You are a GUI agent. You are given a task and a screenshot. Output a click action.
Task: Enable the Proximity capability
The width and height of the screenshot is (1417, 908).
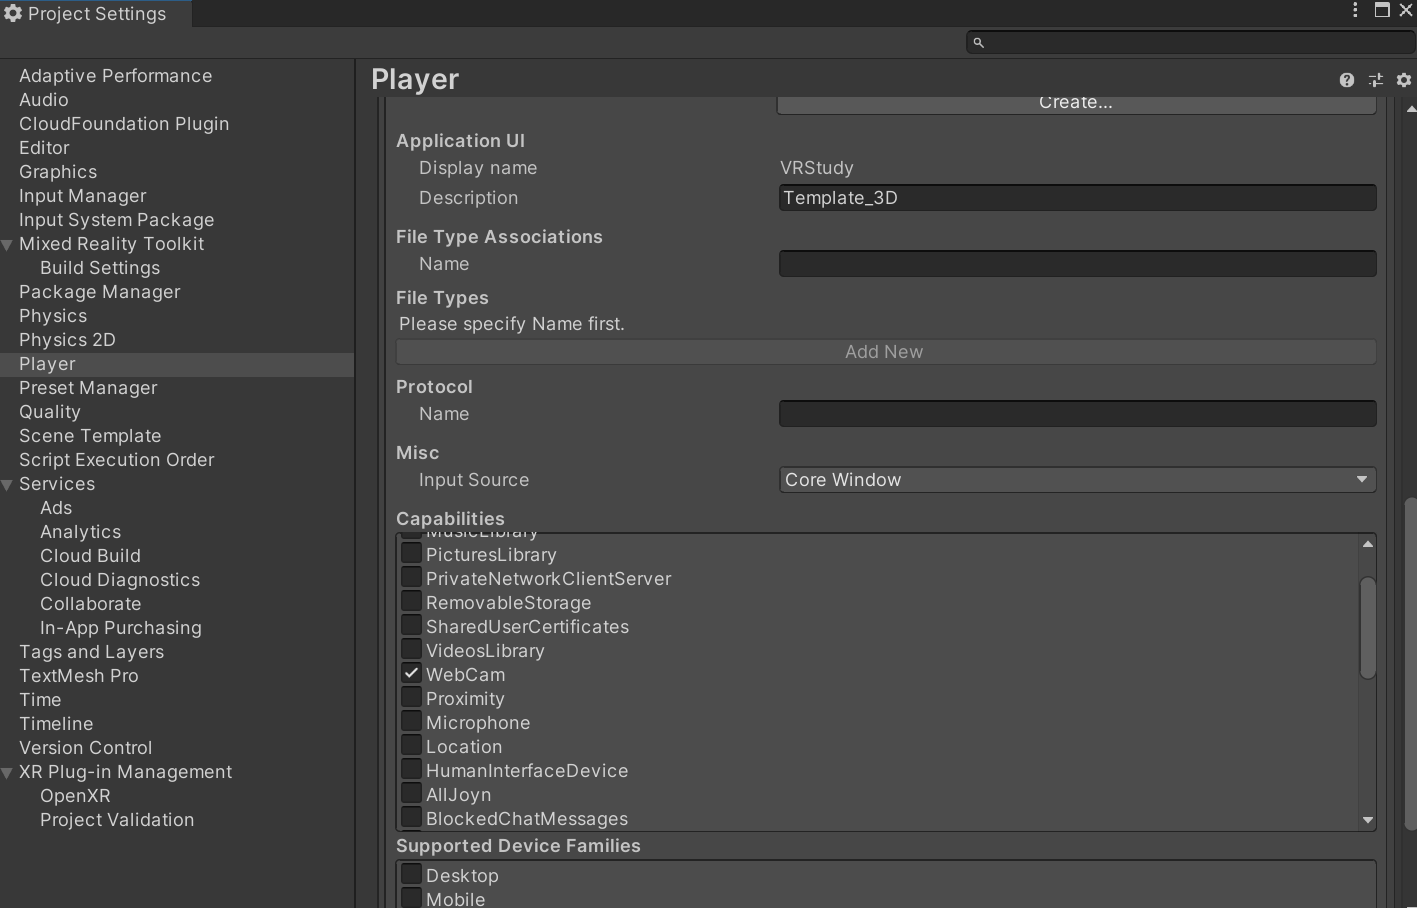411,698
